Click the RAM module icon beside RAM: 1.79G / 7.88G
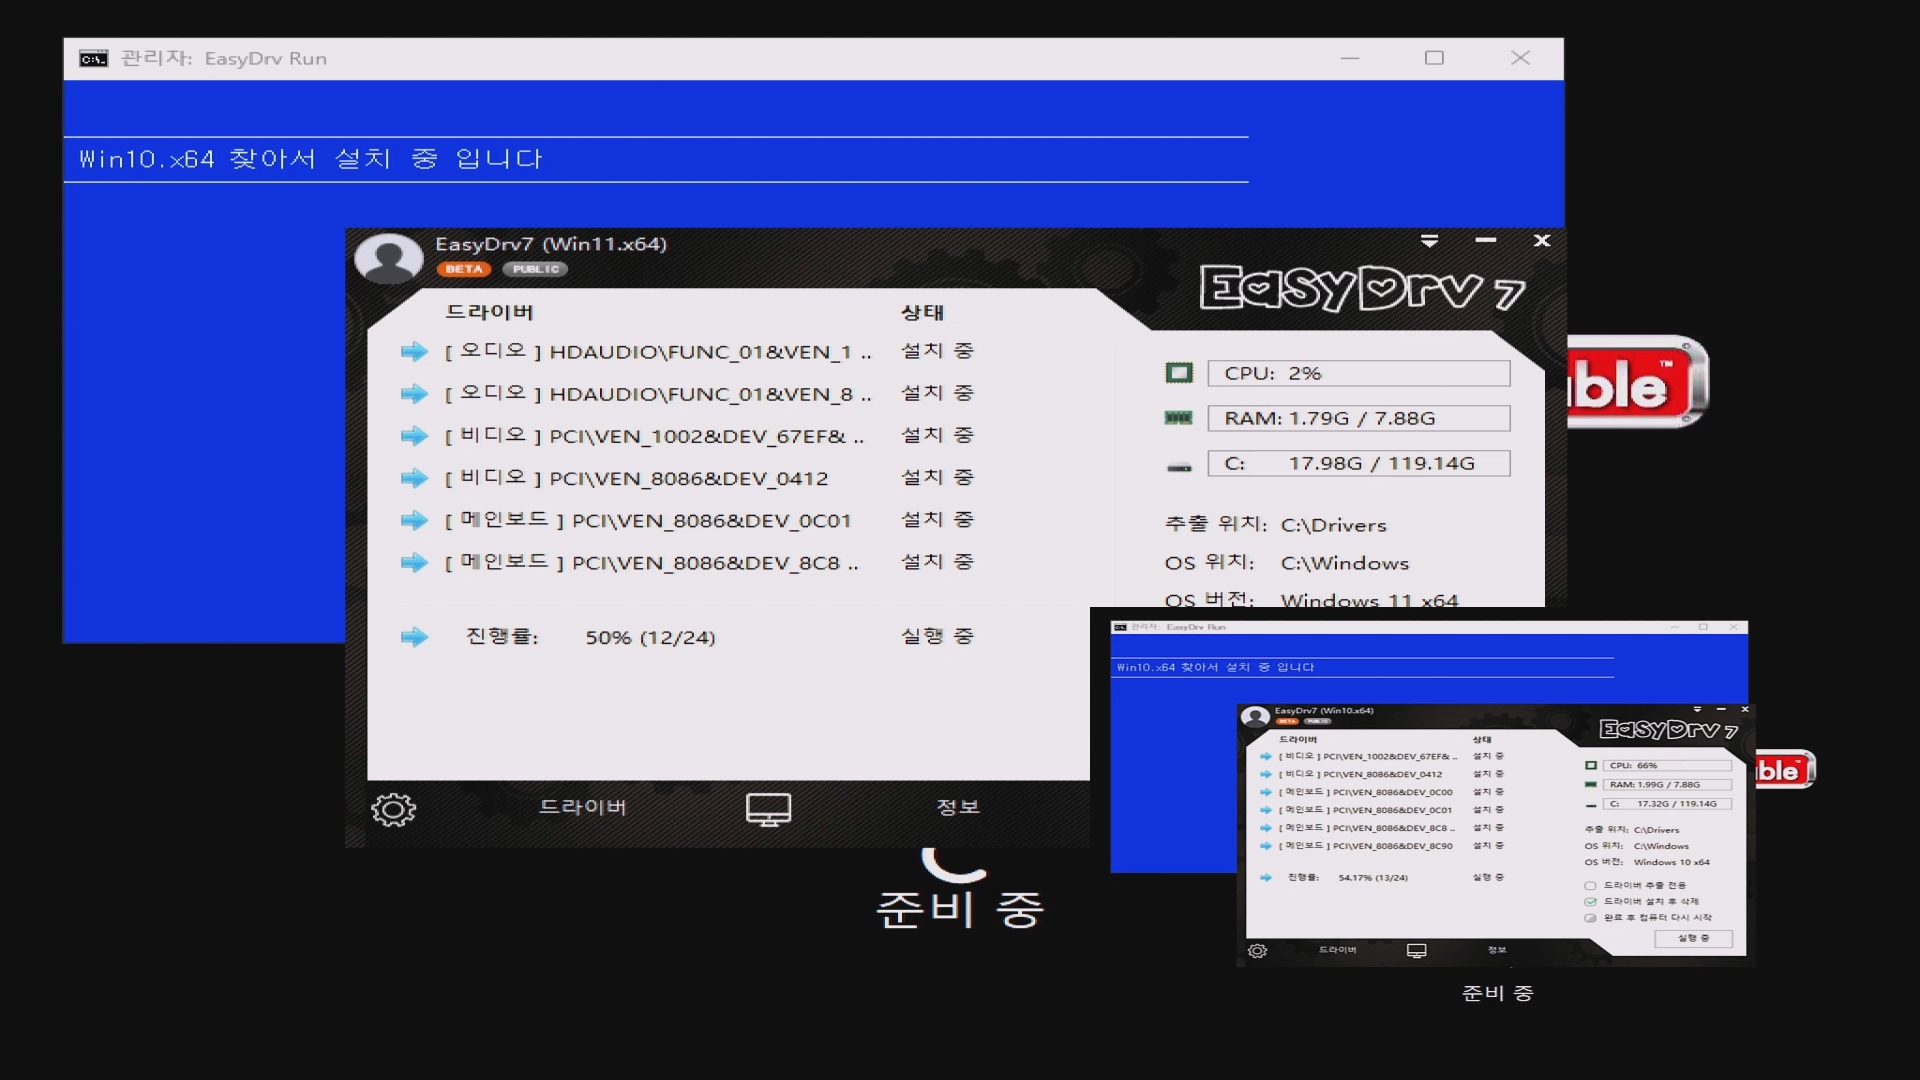This screenshot has width=1920, height=1080. pos(1179,418)
